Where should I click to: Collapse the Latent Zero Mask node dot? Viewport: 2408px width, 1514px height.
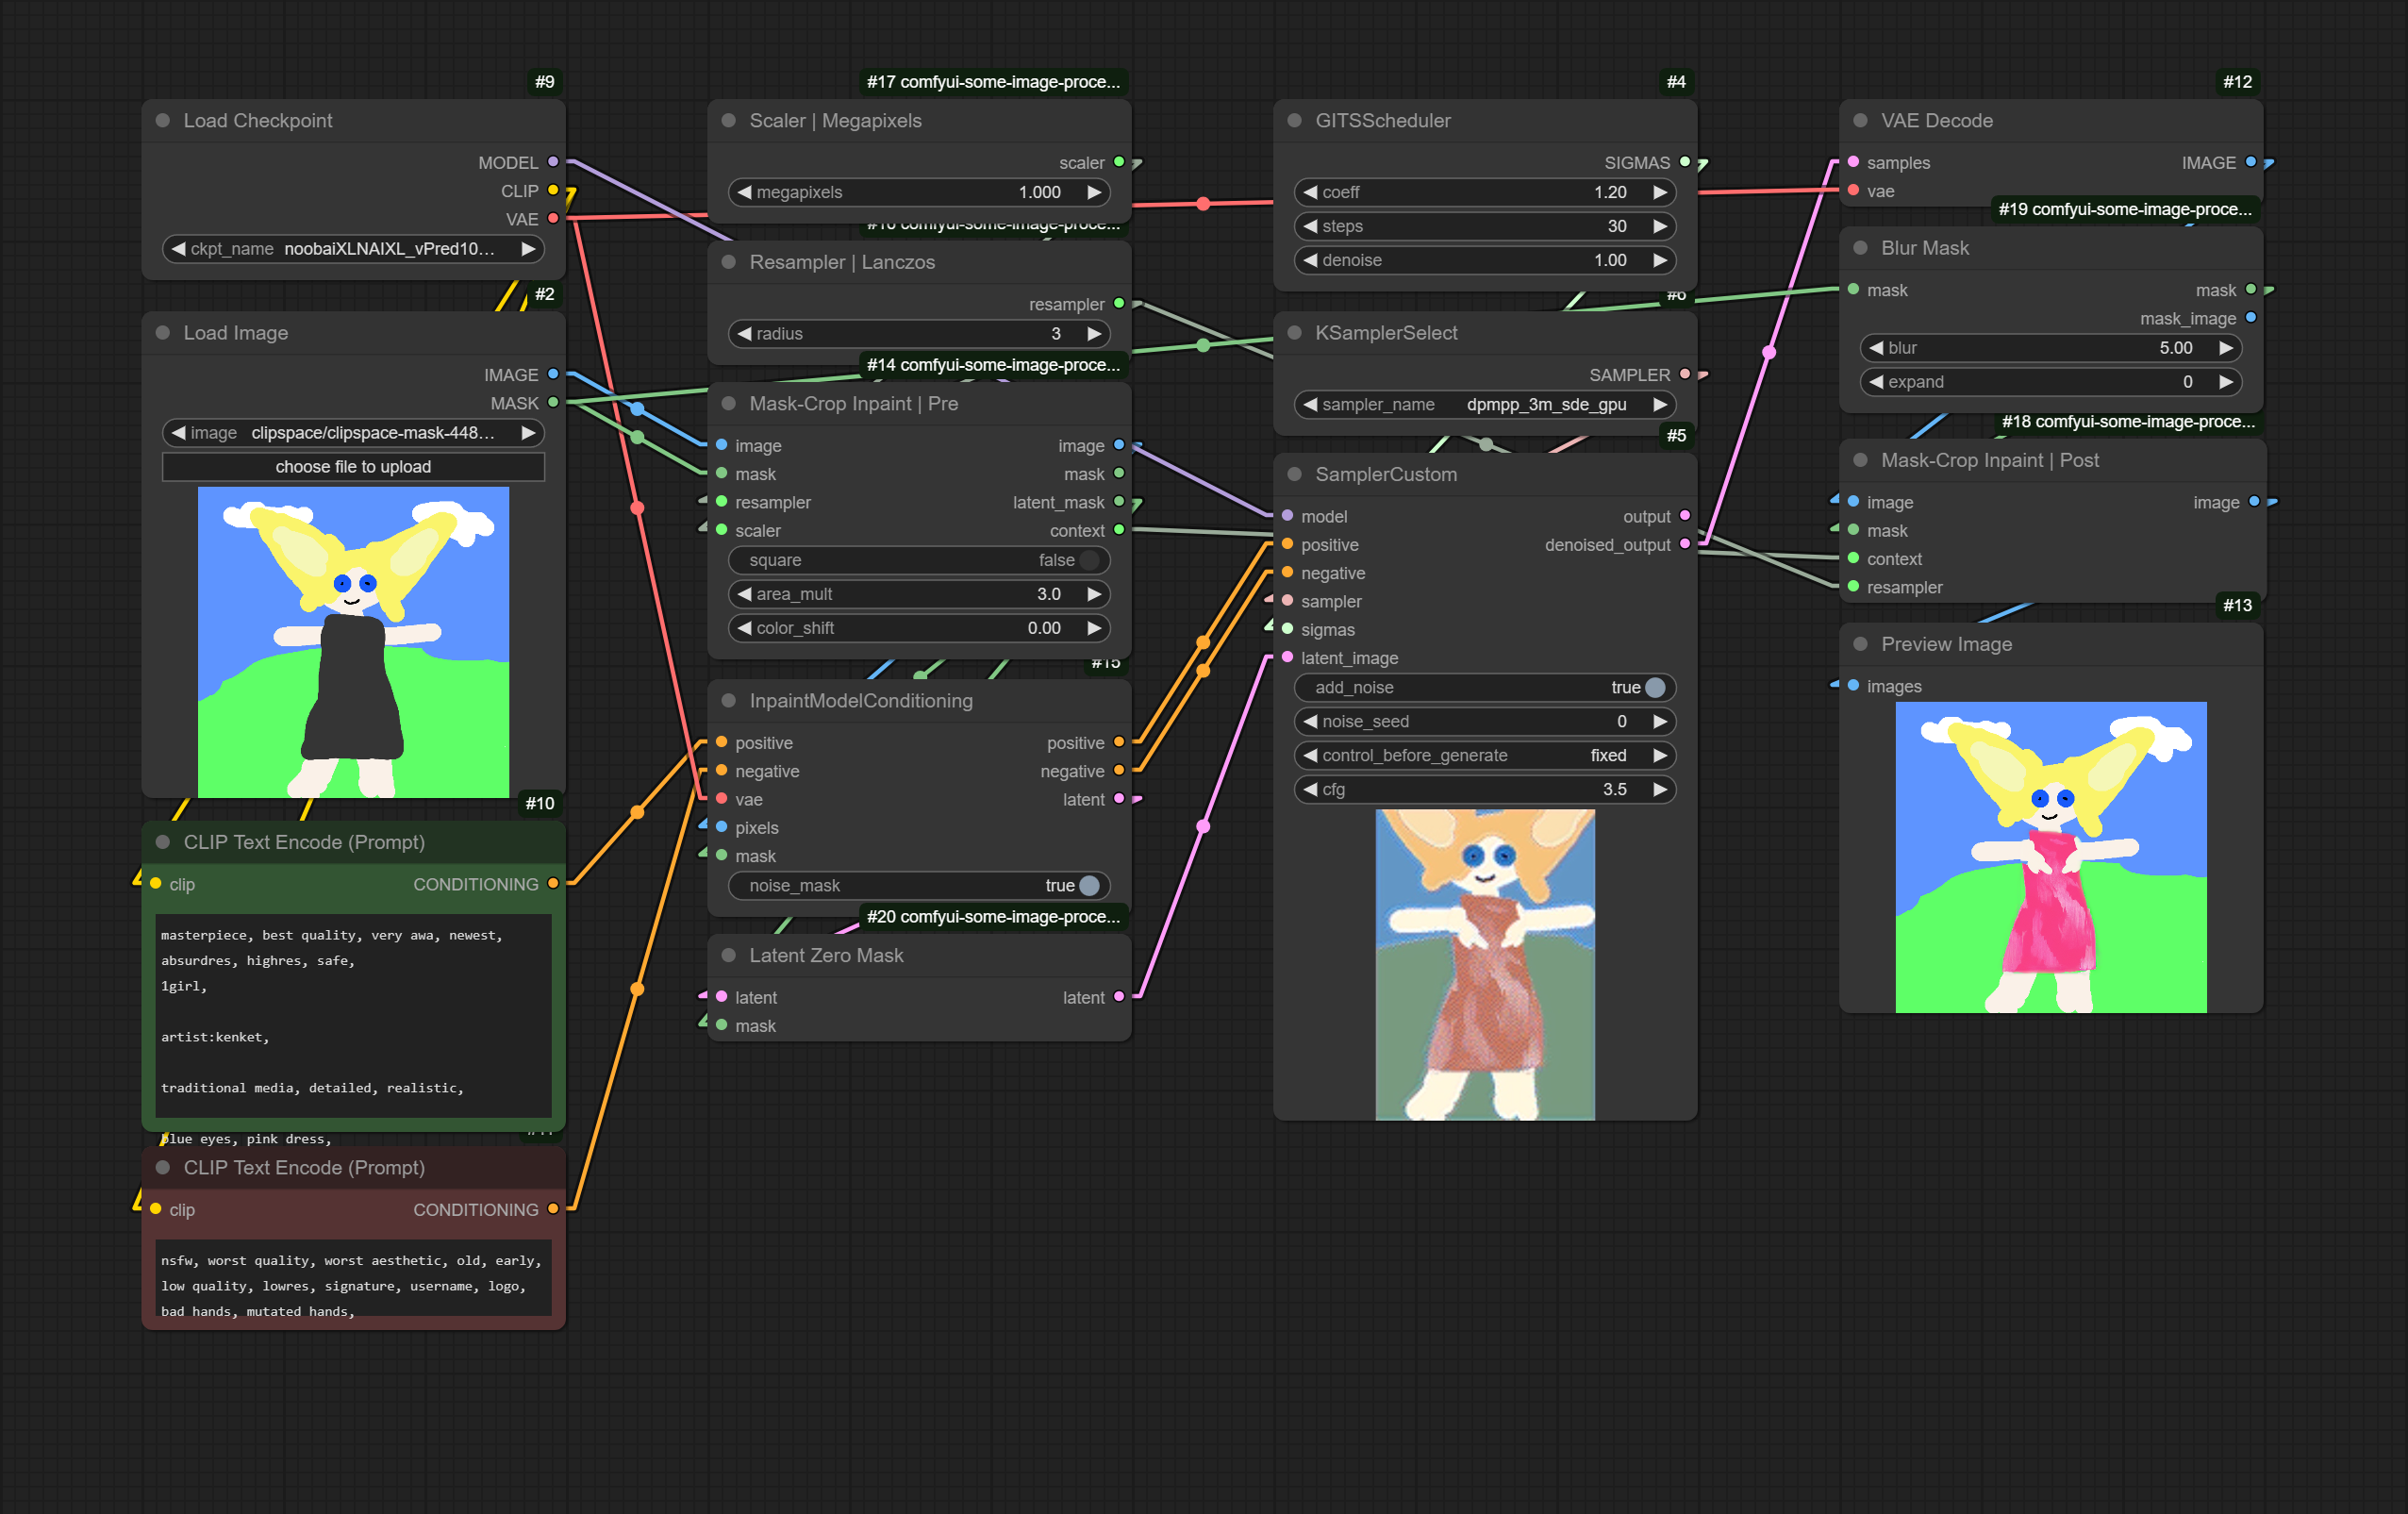click(x=729, y=955)
